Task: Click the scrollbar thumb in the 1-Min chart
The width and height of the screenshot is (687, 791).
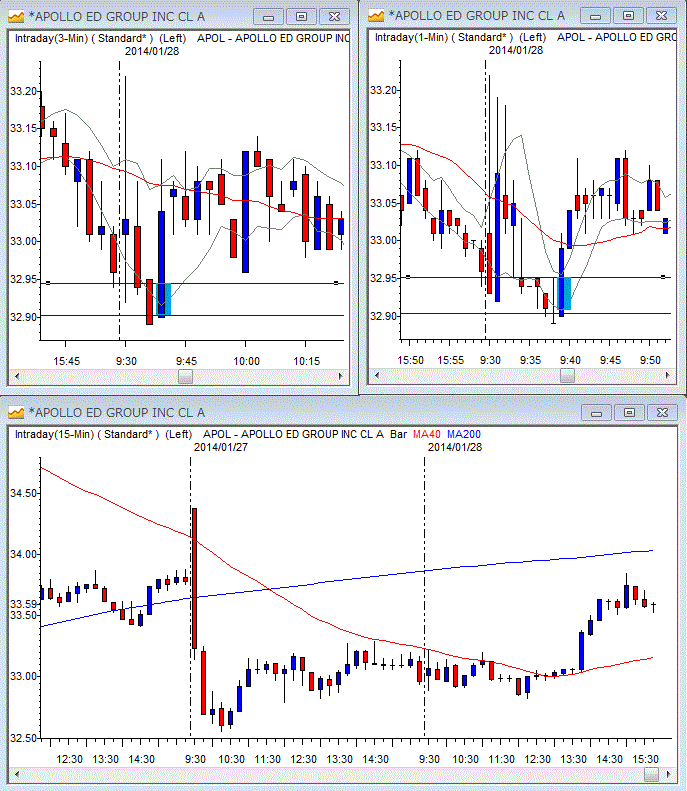Action: [x=567, y=376]
